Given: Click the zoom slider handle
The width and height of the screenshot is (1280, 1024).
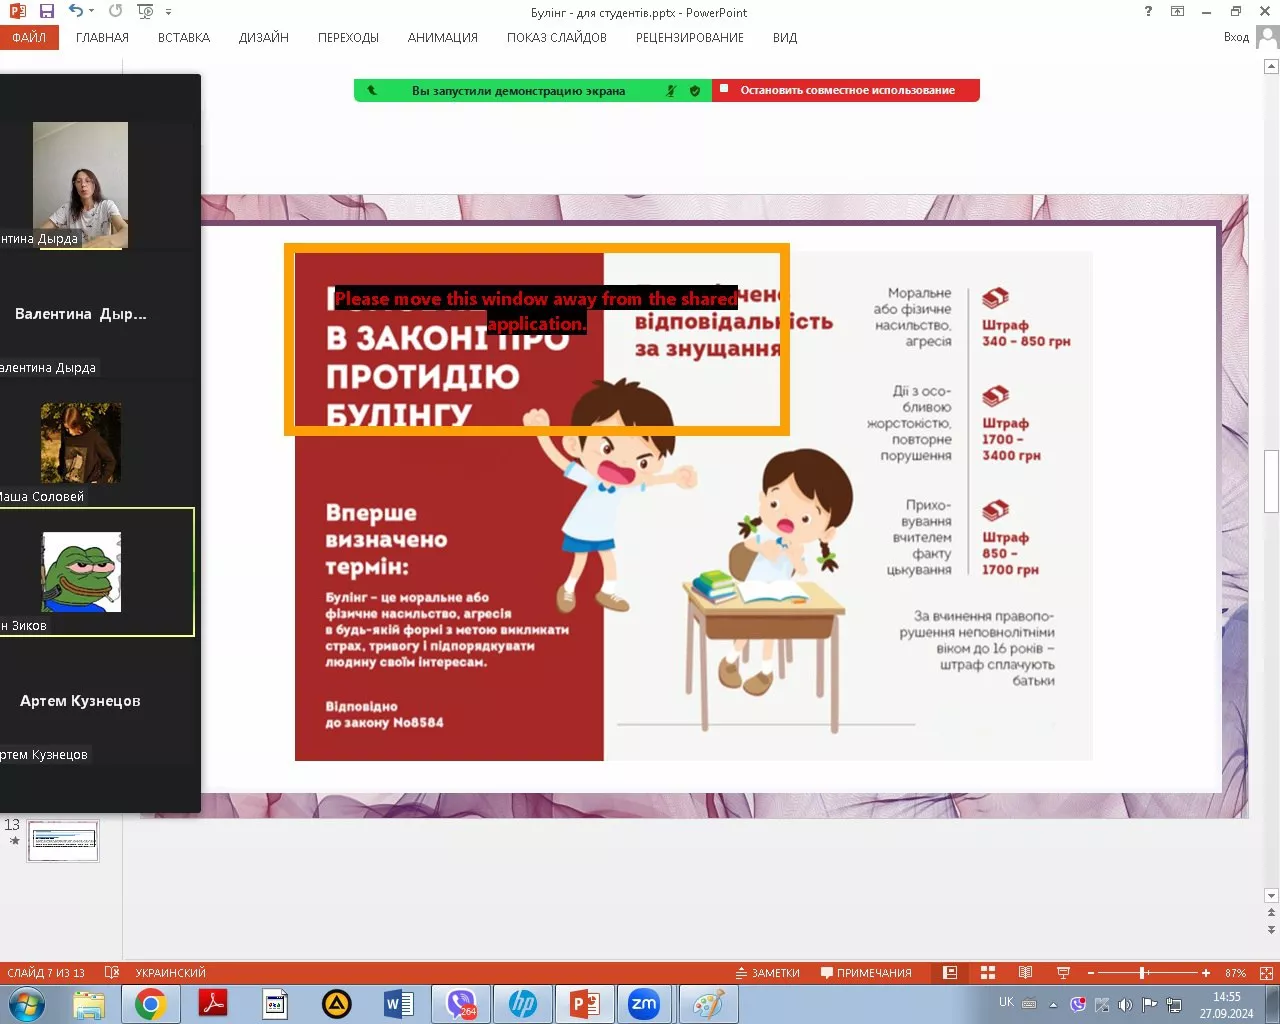Looking at the screenshot, I should pyautogui.click(x=1142, y=973).
